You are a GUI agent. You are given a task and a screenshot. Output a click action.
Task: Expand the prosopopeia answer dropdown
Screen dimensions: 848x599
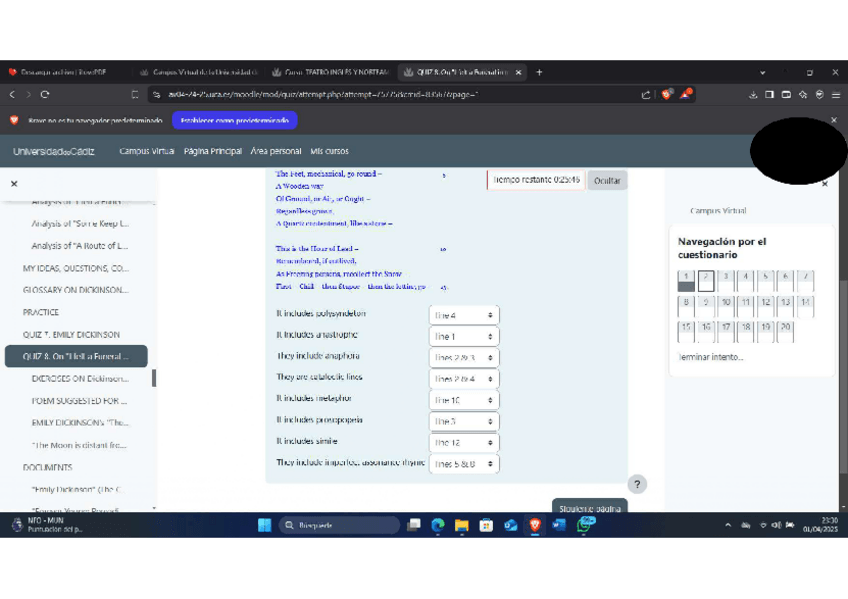point(463,421)
